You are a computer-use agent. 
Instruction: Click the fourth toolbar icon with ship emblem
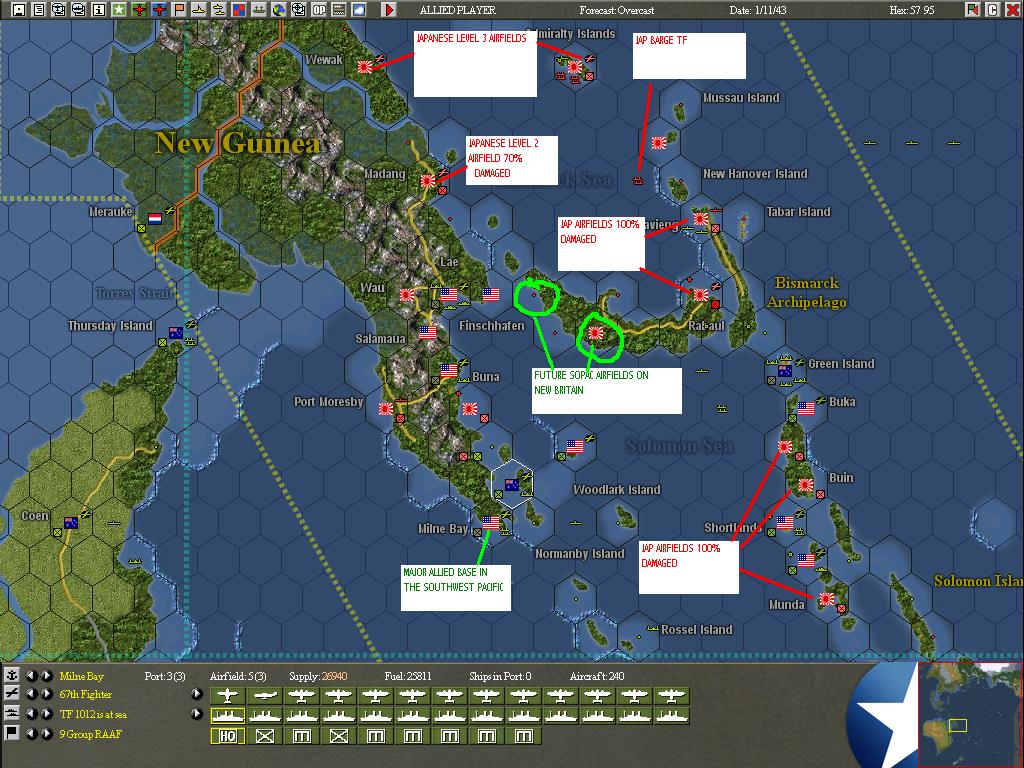click(x=78, y=9)
